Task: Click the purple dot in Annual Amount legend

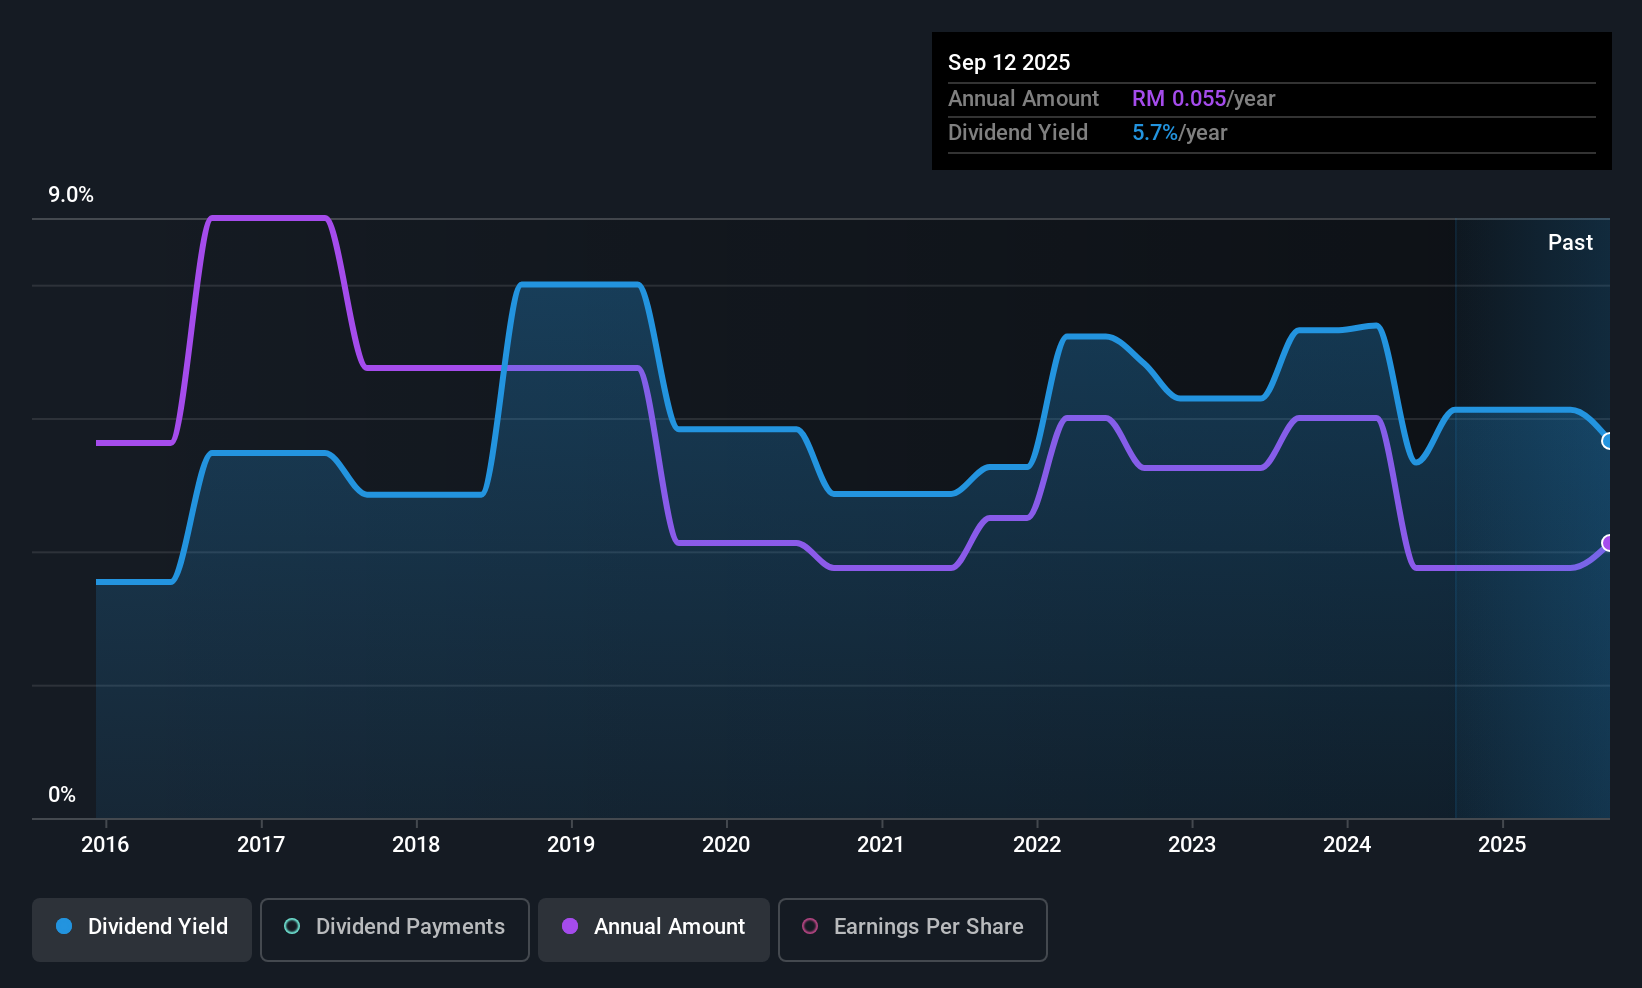Action: coord(570,927)
